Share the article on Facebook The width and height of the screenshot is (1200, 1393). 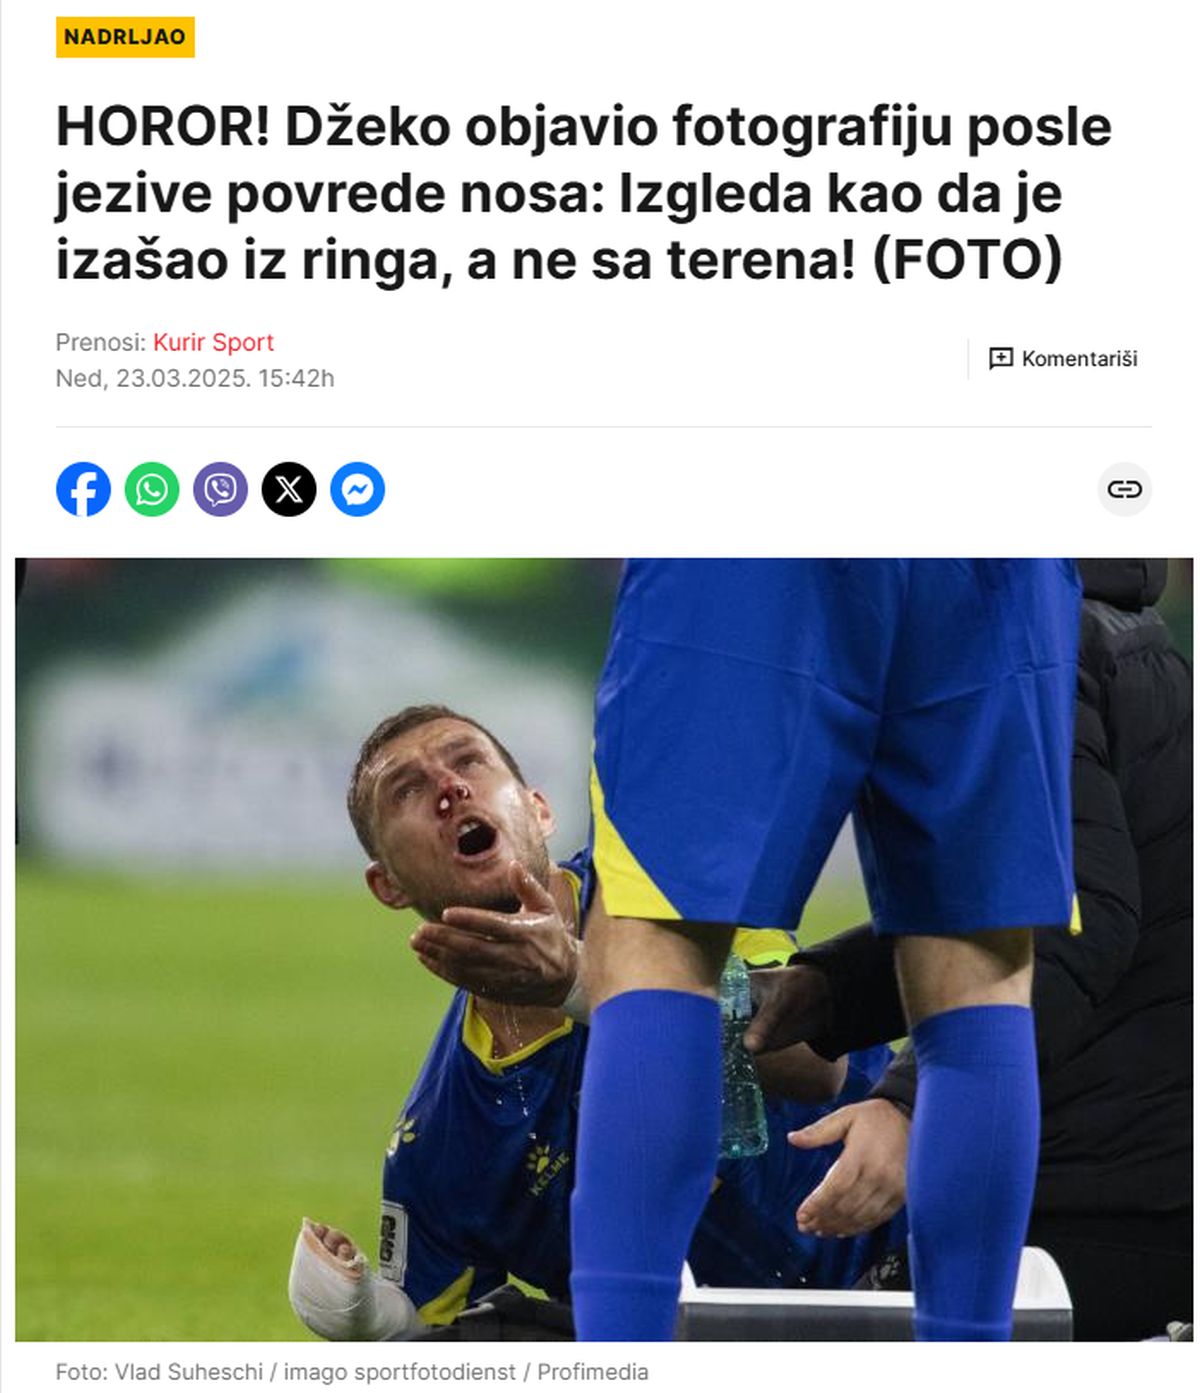(83, 489)
